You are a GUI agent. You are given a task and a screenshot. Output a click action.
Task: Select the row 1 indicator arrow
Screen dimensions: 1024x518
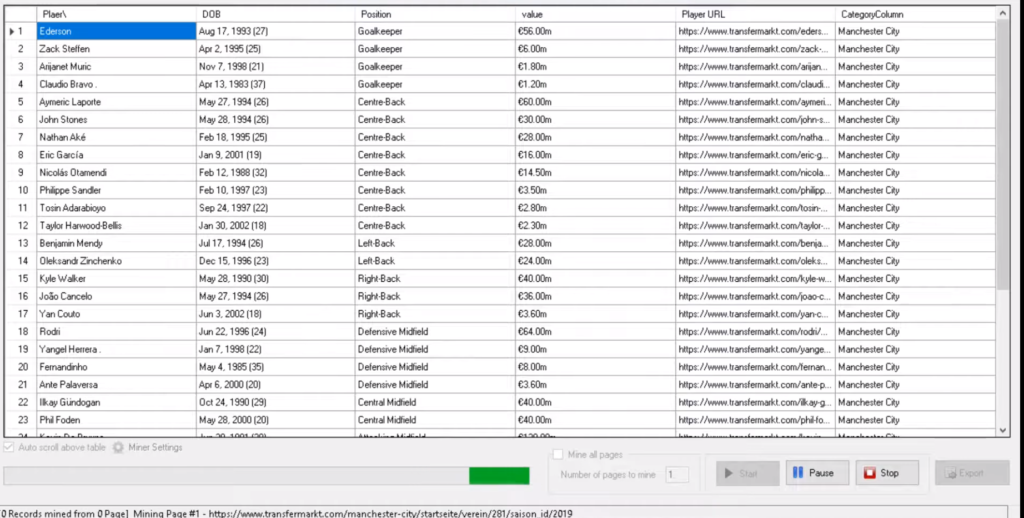click(x=12, y=32)
